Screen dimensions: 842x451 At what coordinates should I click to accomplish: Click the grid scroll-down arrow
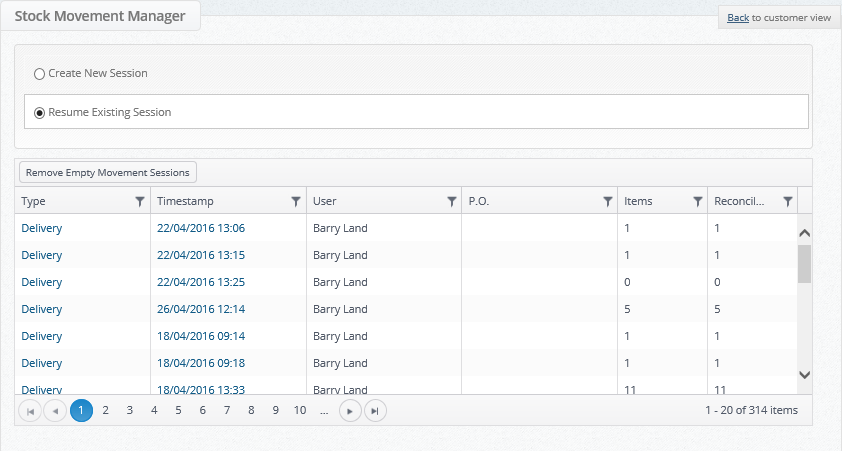(x=804, y=375)
